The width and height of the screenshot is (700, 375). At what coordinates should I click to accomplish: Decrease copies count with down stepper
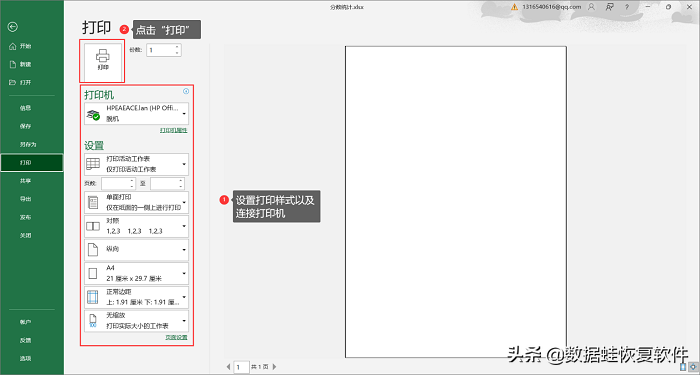(177, 53)
